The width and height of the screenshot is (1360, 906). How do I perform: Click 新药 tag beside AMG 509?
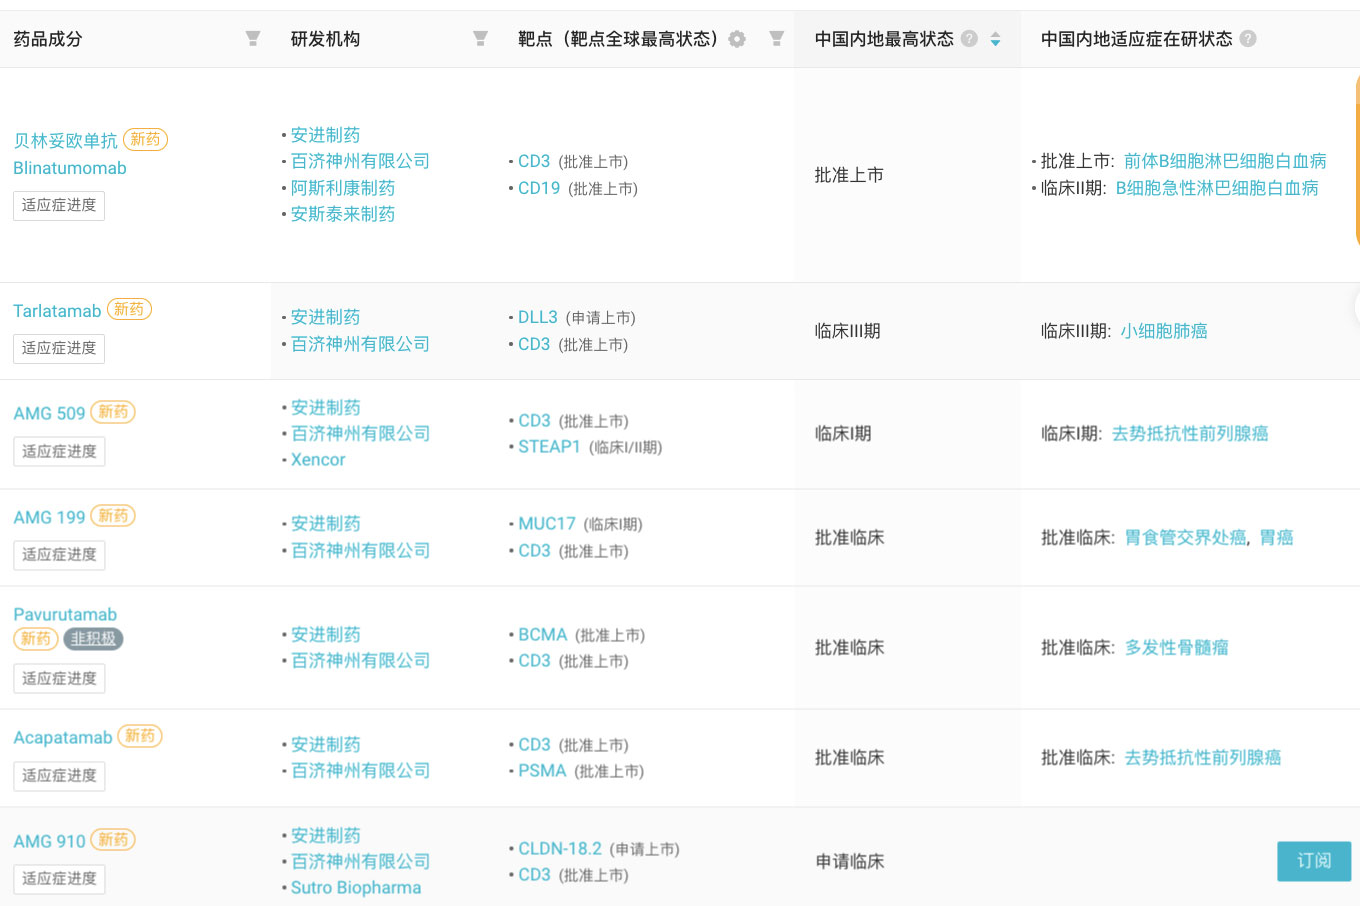point(113,412)
